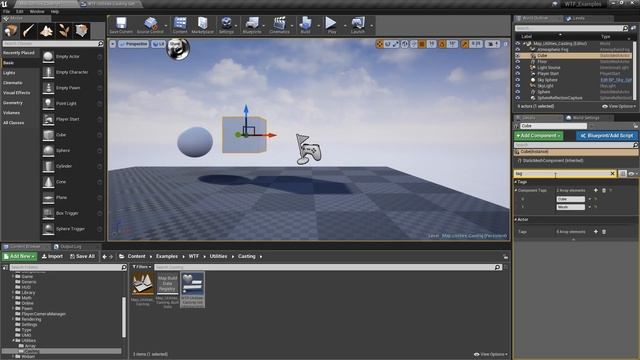Toggle visibility of Sky Sphere actor
Screen dimensions: 640x360
pyautogui.click(x=518, y=80)
